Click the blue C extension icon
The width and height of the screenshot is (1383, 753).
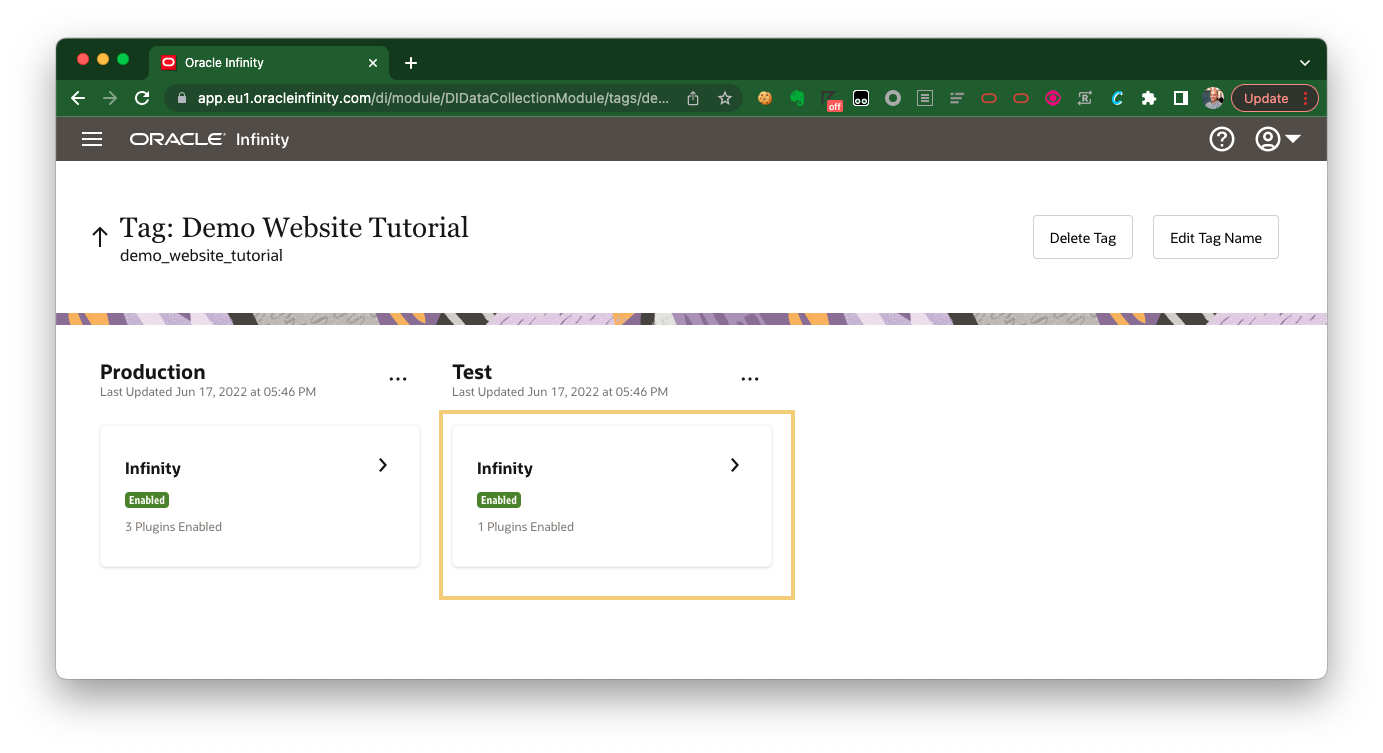[1117, 98]
